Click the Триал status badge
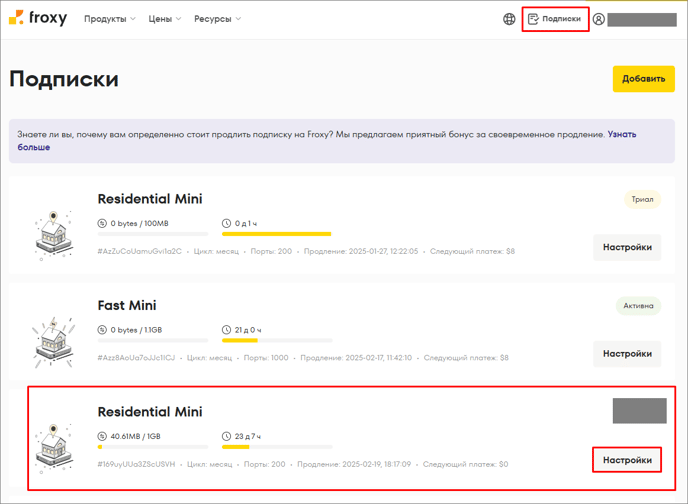 tap(642, 199)
